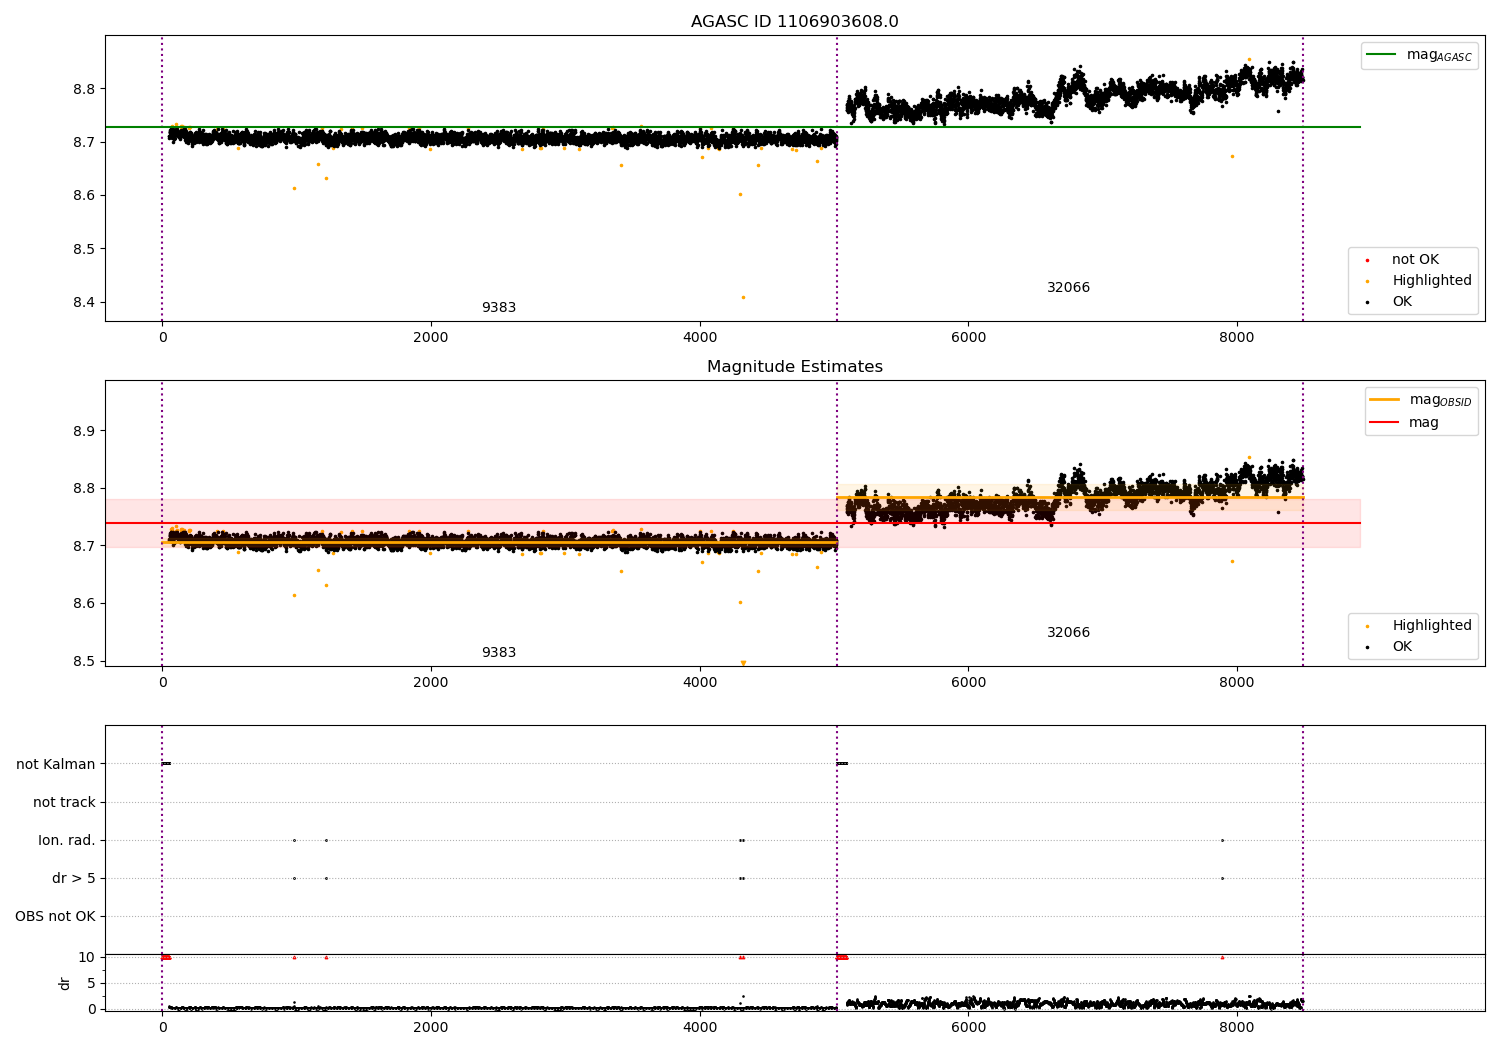Click obsid label 9383 in top plot

point(499,308)
